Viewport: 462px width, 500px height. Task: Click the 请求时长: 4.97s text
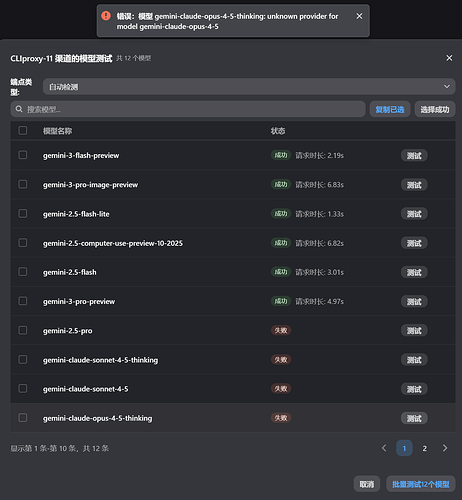pos(319,301)
